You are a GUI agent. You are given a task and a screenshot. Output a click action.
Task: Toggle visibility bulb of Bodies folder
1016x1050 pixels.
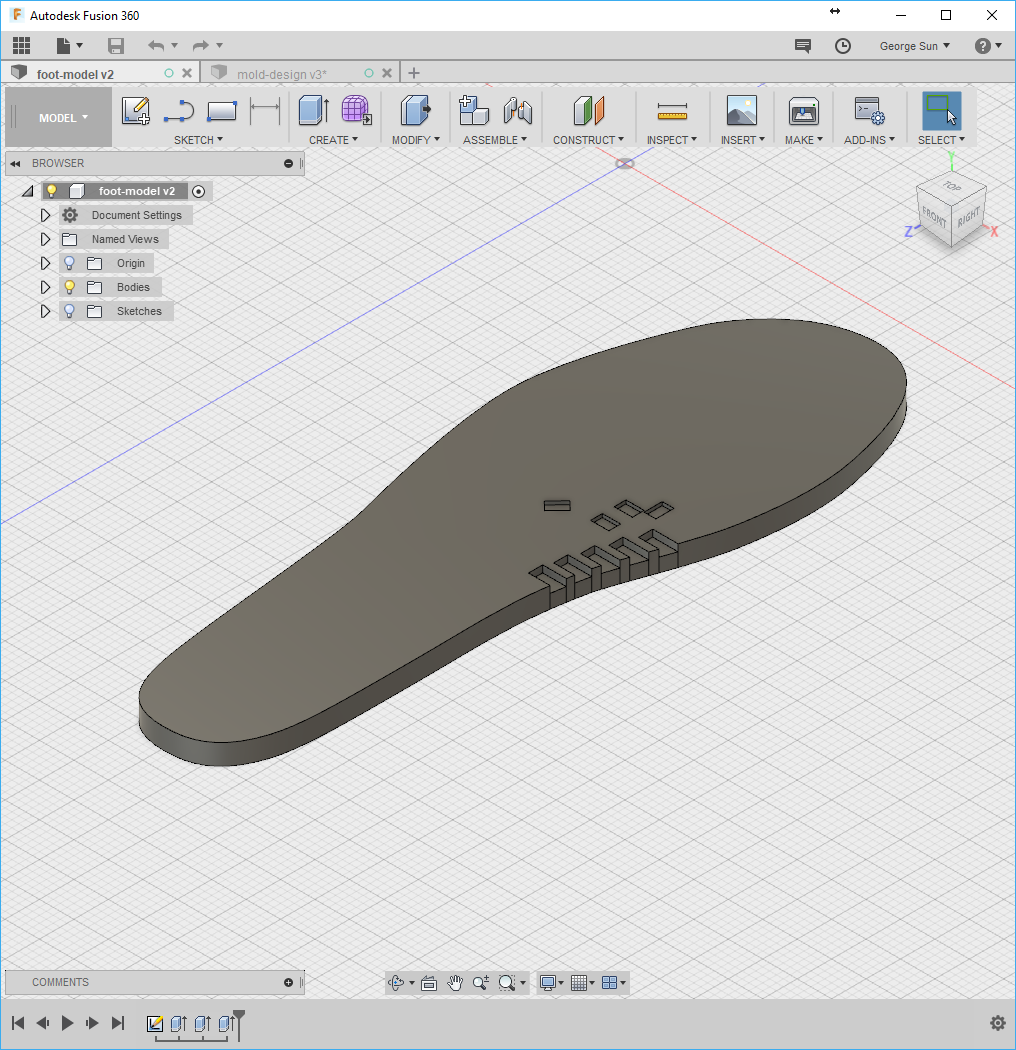coord(69,287)
